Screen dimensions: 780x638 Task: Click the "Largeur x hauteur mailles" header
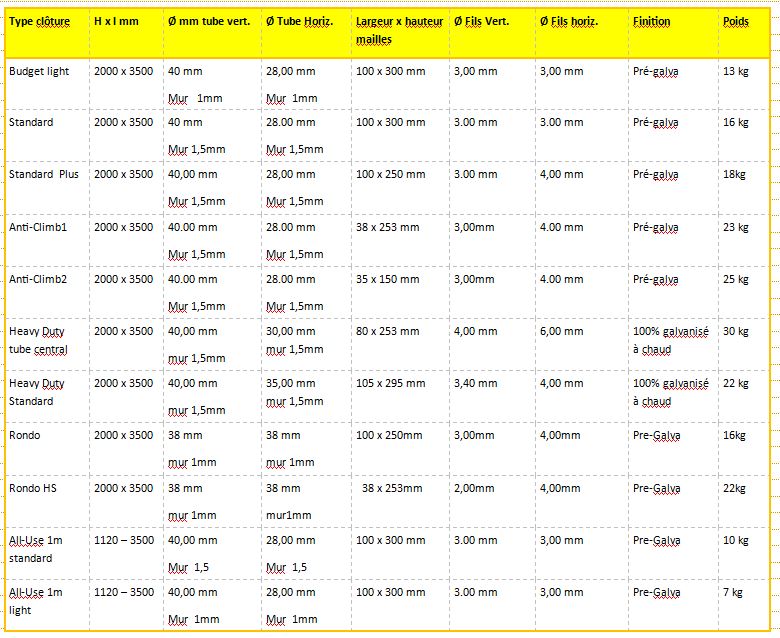[399, 30]
